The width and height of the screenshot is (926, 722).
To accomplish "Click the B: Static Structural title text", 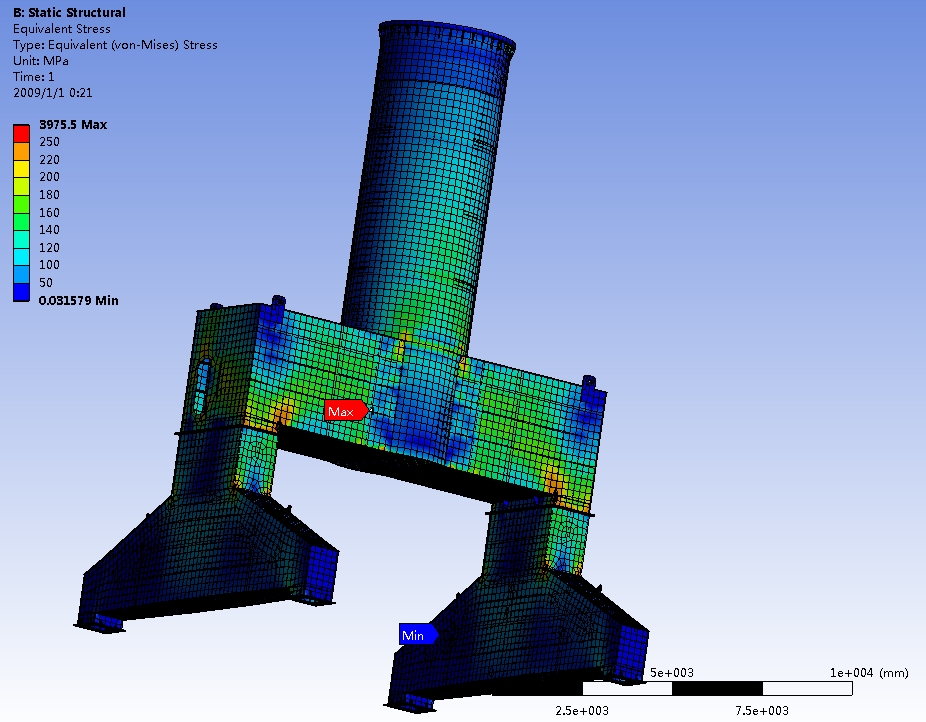I will coord(69,13).
